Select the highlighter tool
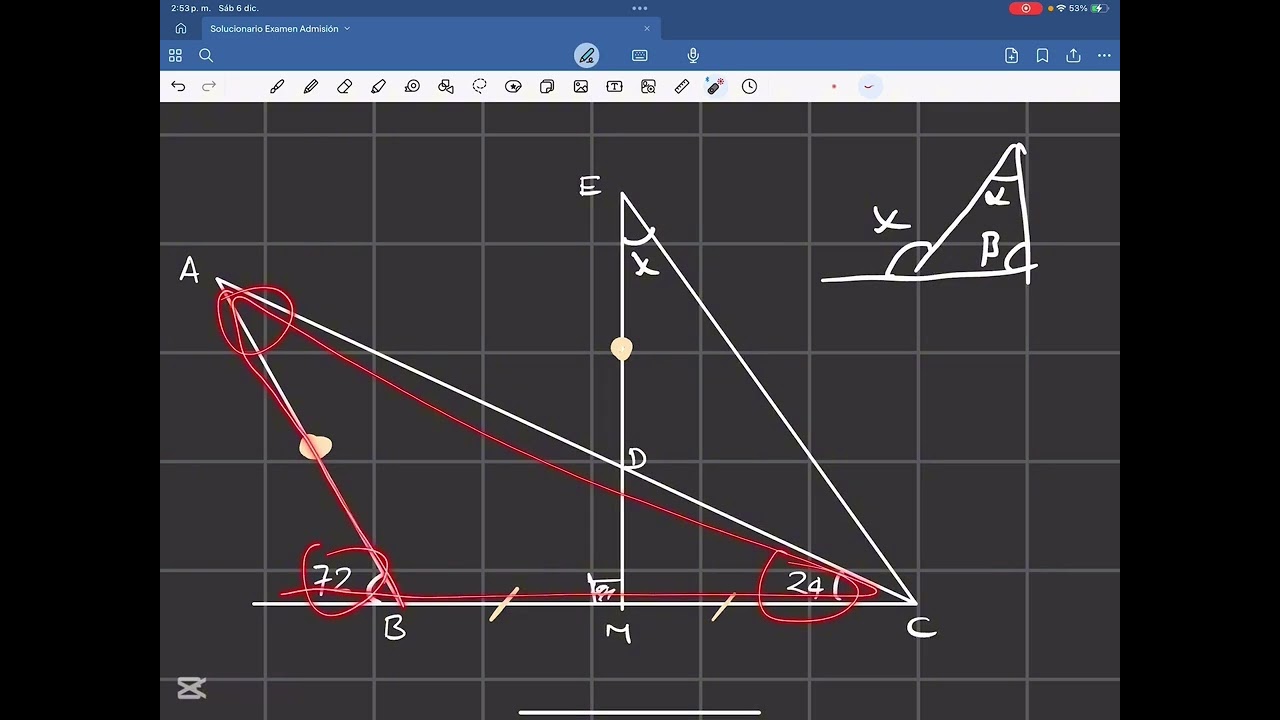The height and width of the screenshot is (720, 1280). click(x=378, y=87)
